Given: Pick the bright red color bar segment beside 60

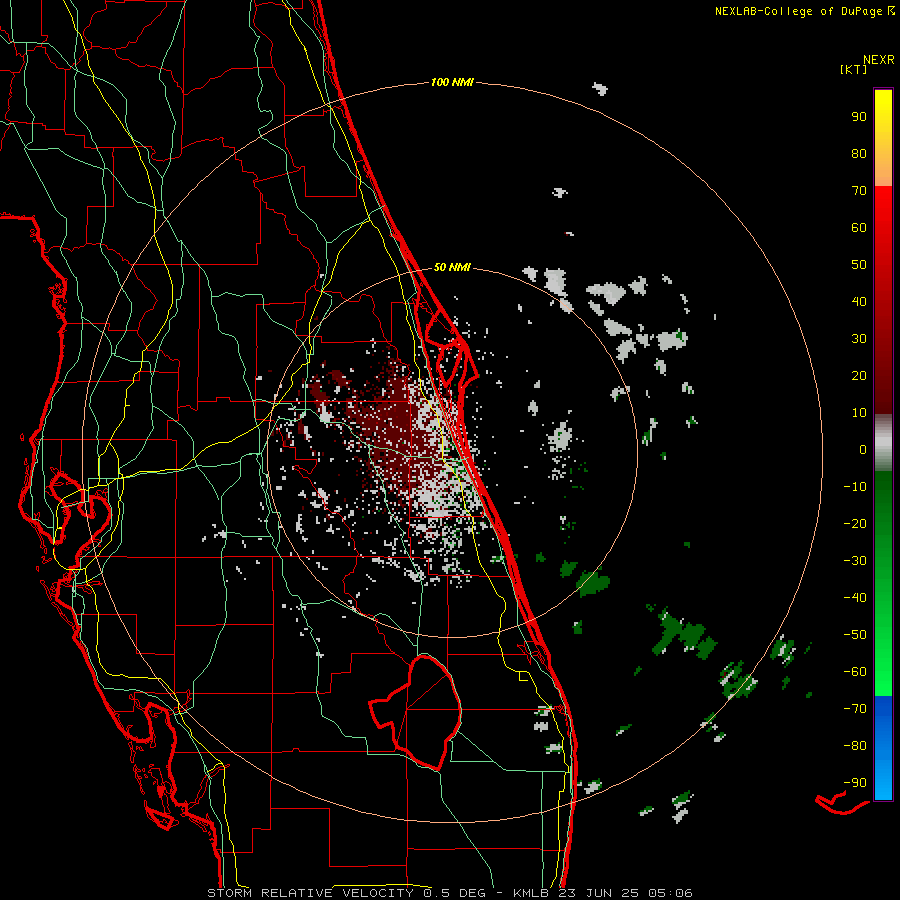Looking at the screenshot, I should (x=883, y=228).
